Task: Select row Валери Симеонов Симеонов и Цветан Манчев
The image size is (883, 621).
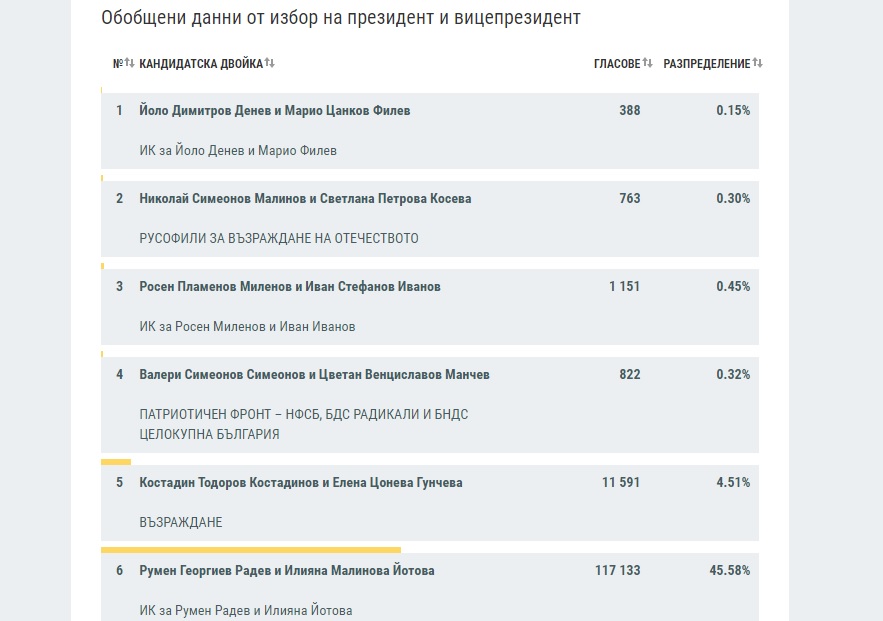Action: click(430, 404)
